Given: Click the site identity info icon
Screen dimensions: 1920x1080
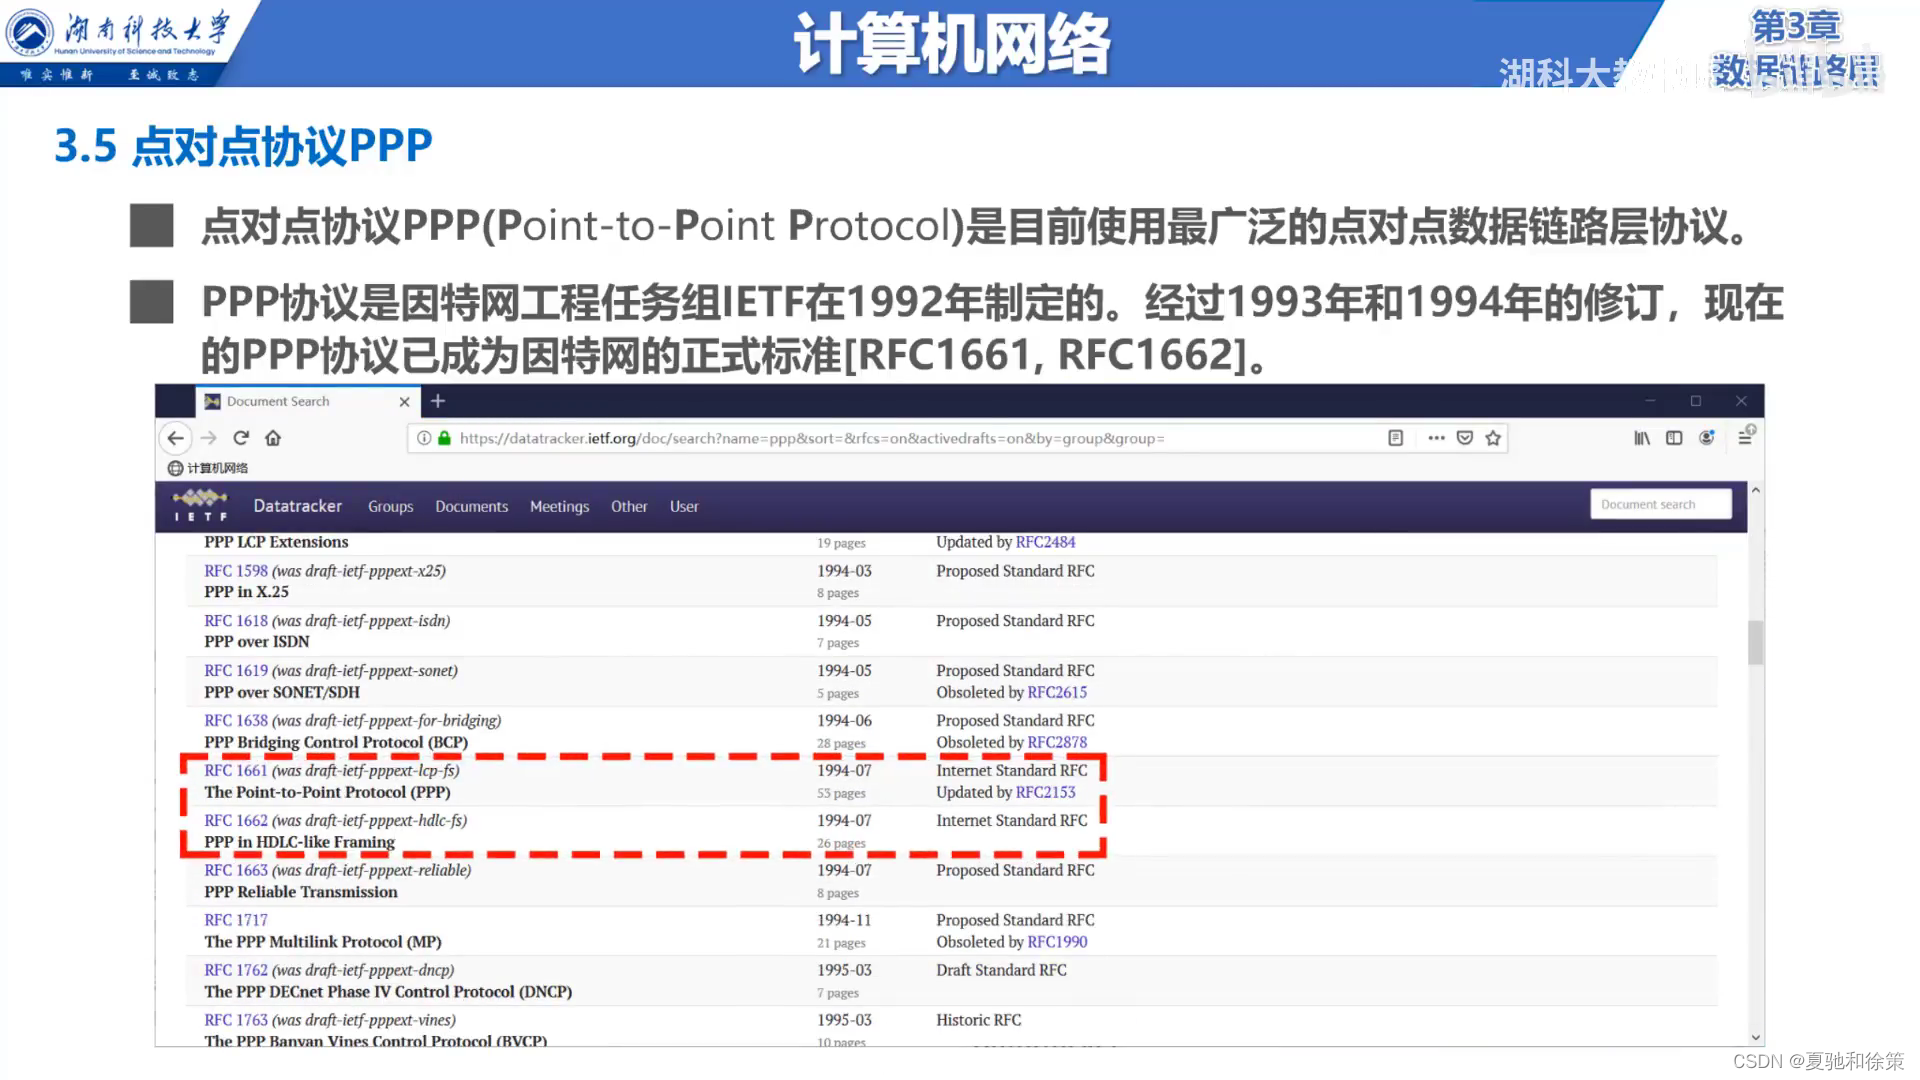Looking at the screenshot, I should pyautogui.click(x=424, y=438).
